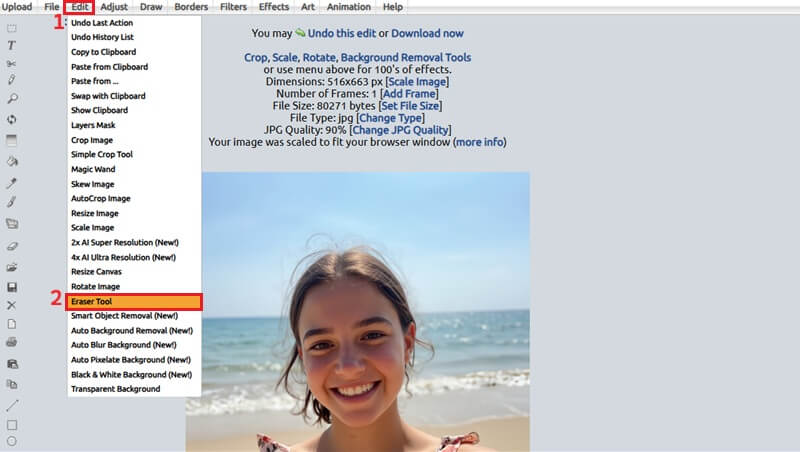800x452 pixels.
Task: Click the blank page new image icon
Action: click(x=12, y=324)
